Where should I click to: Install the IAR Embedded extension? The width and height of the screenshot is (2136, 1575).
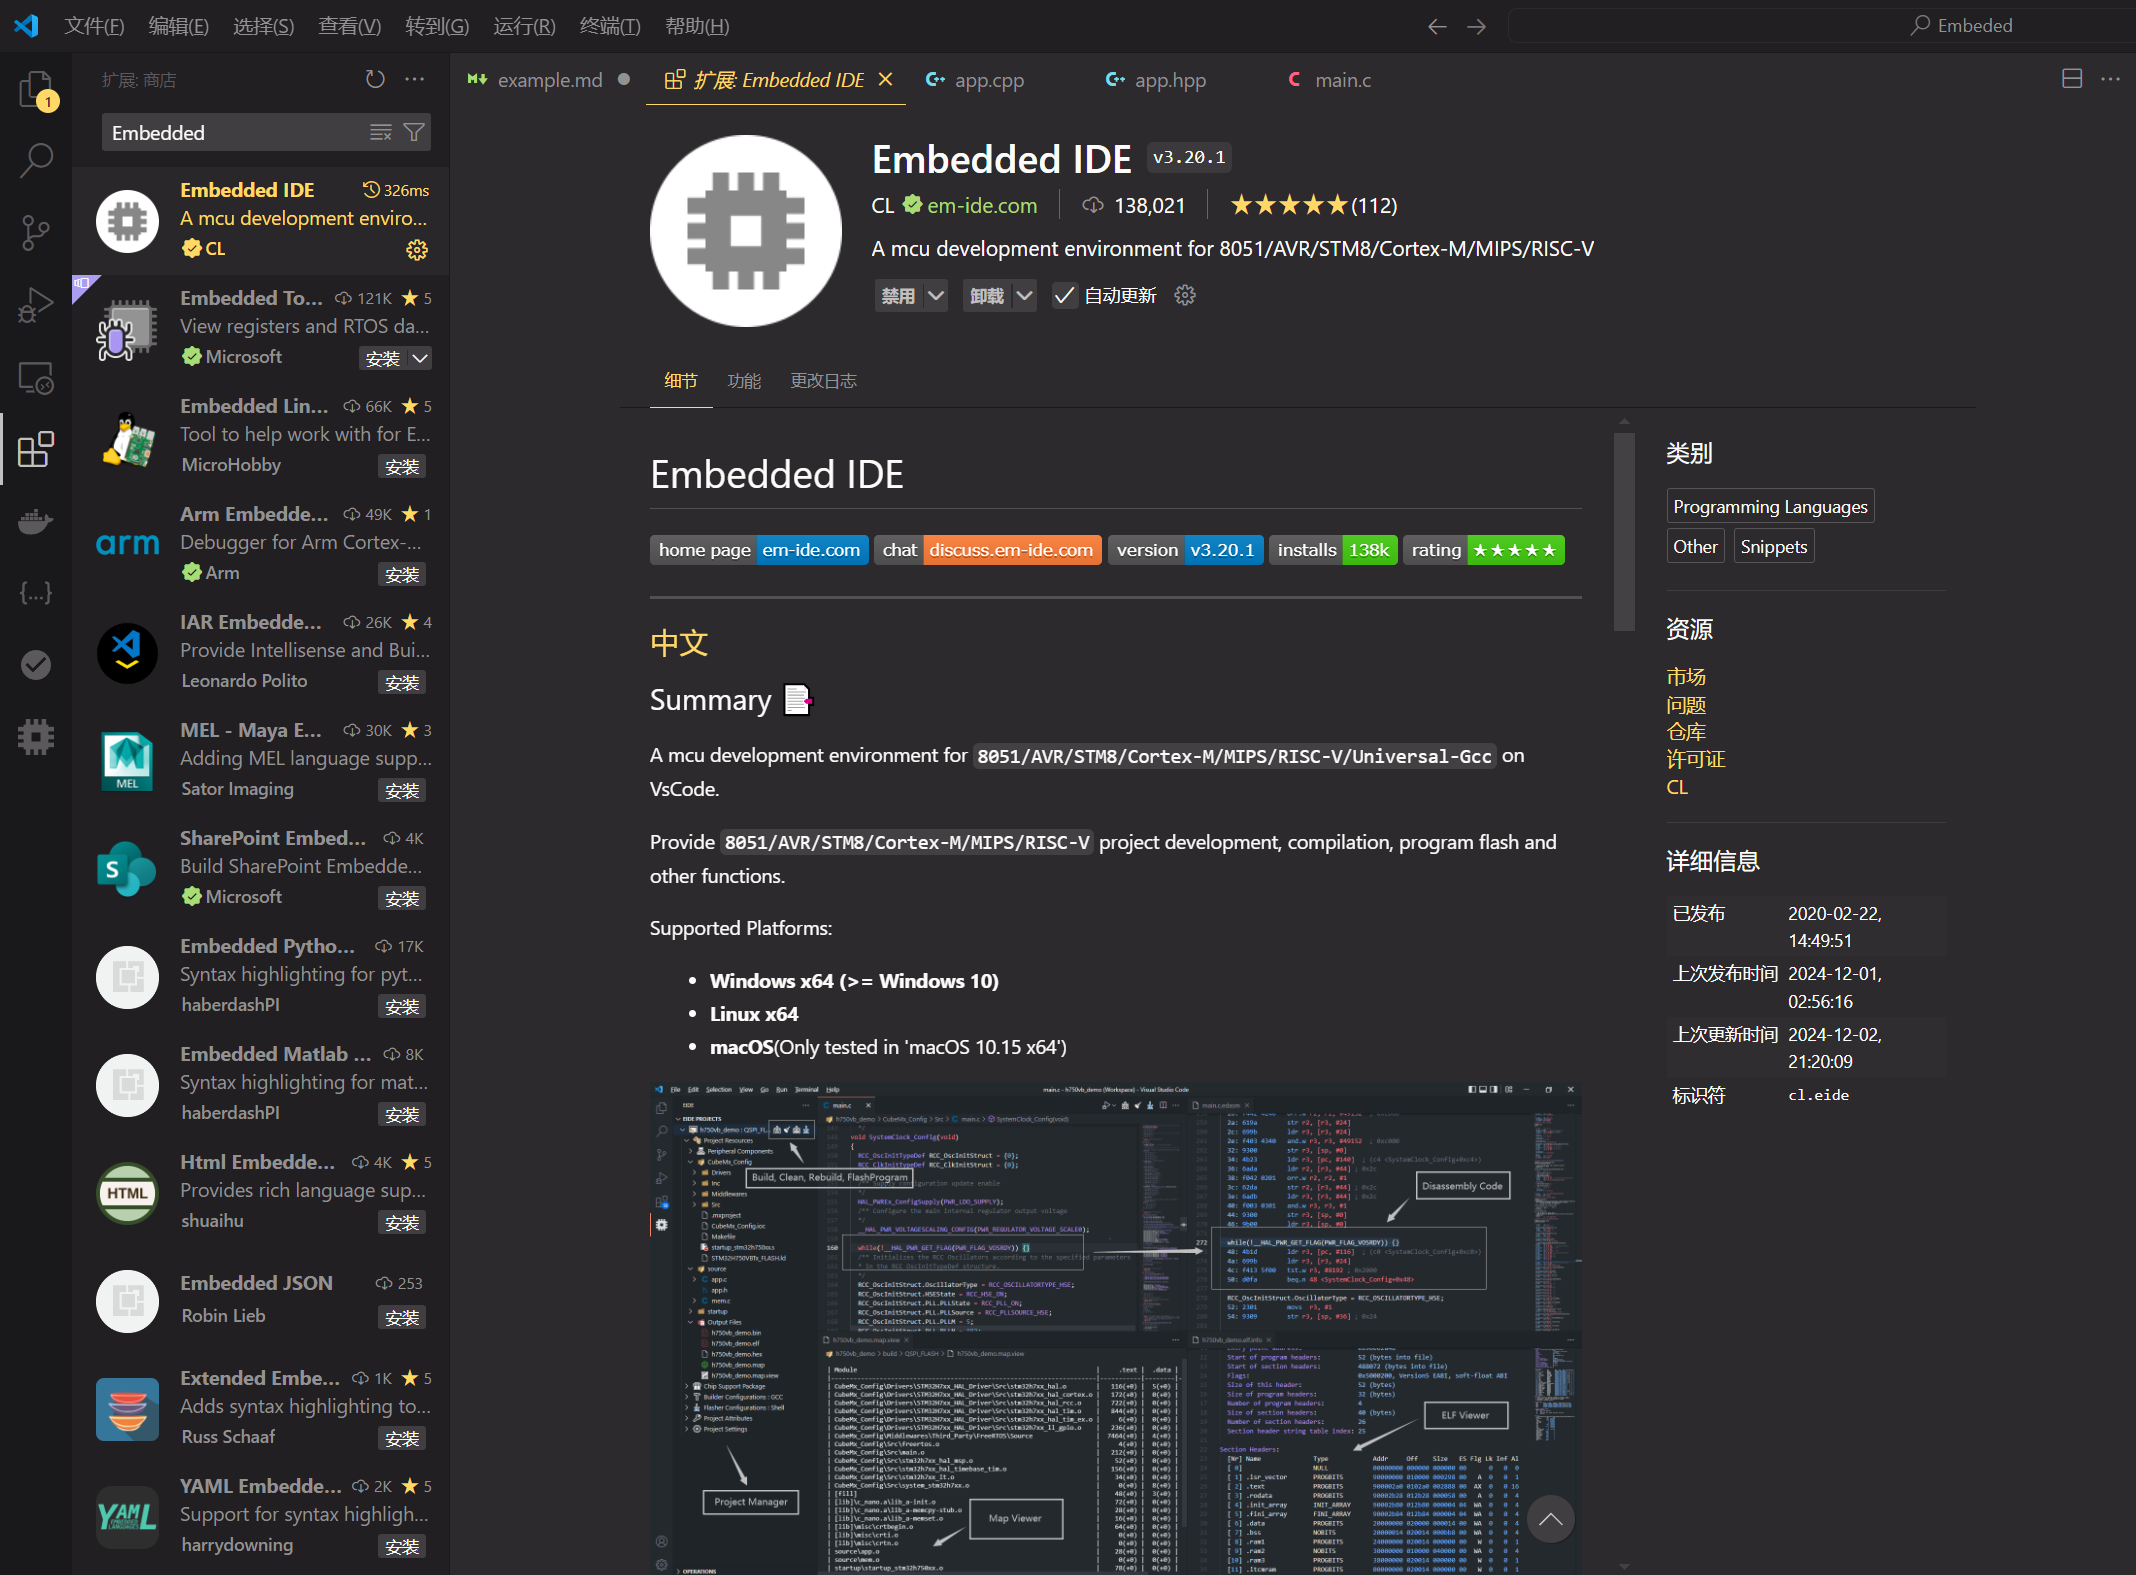402,683
